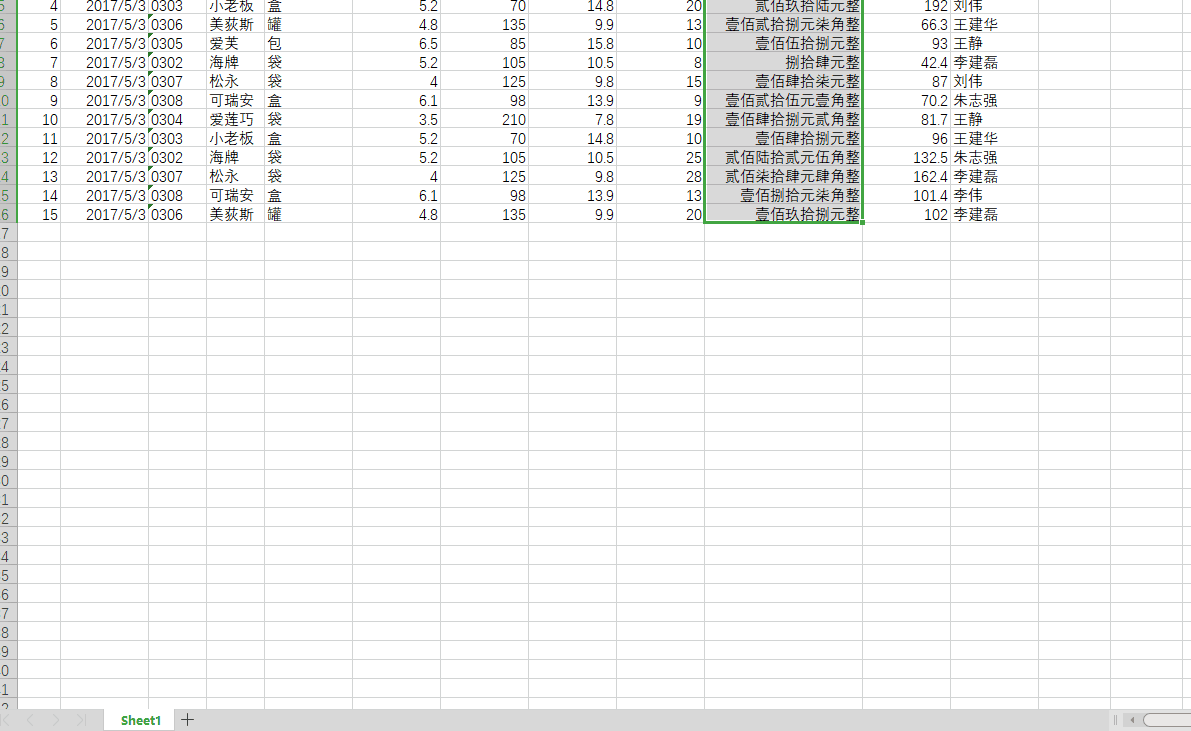
Task: Click the horizontal scrollbar thumb
Action: [1167, 720]
